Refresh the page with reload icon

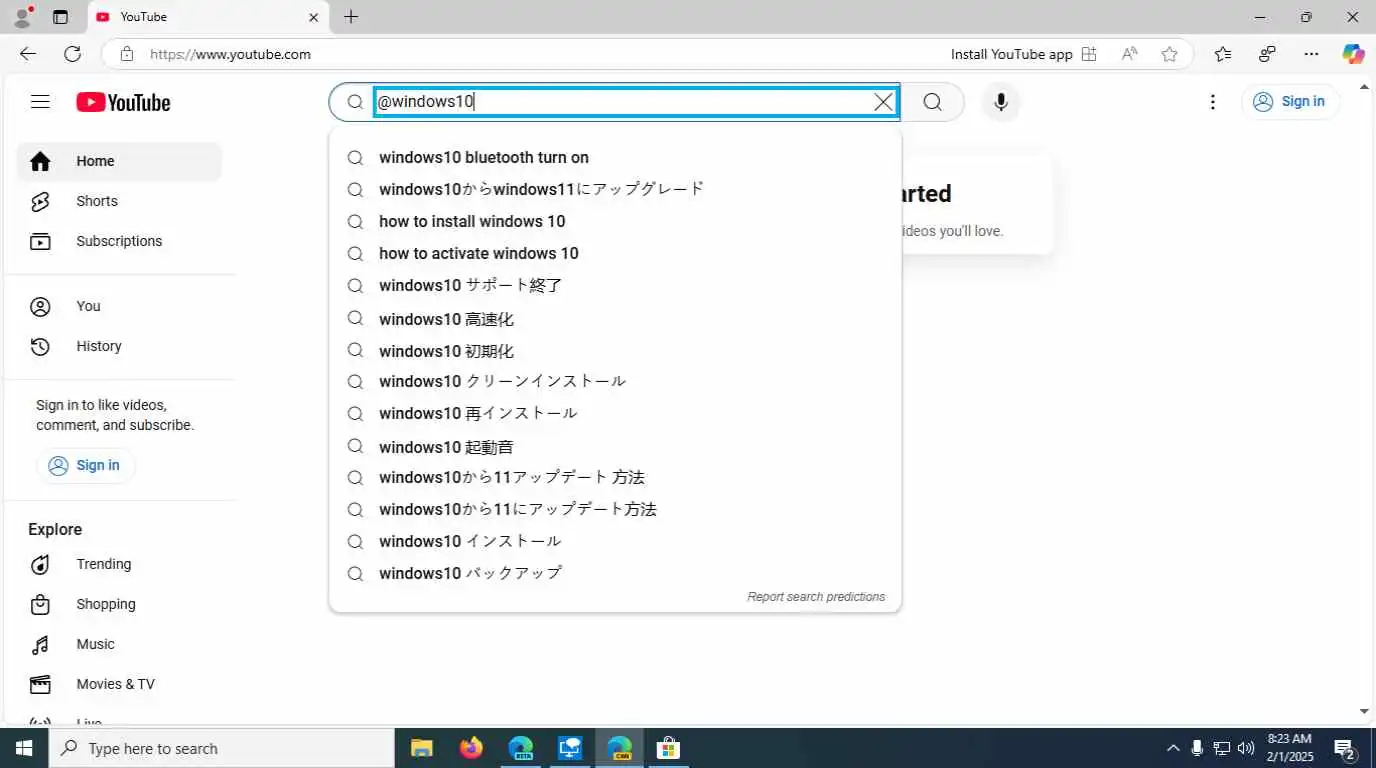(72, 54)
